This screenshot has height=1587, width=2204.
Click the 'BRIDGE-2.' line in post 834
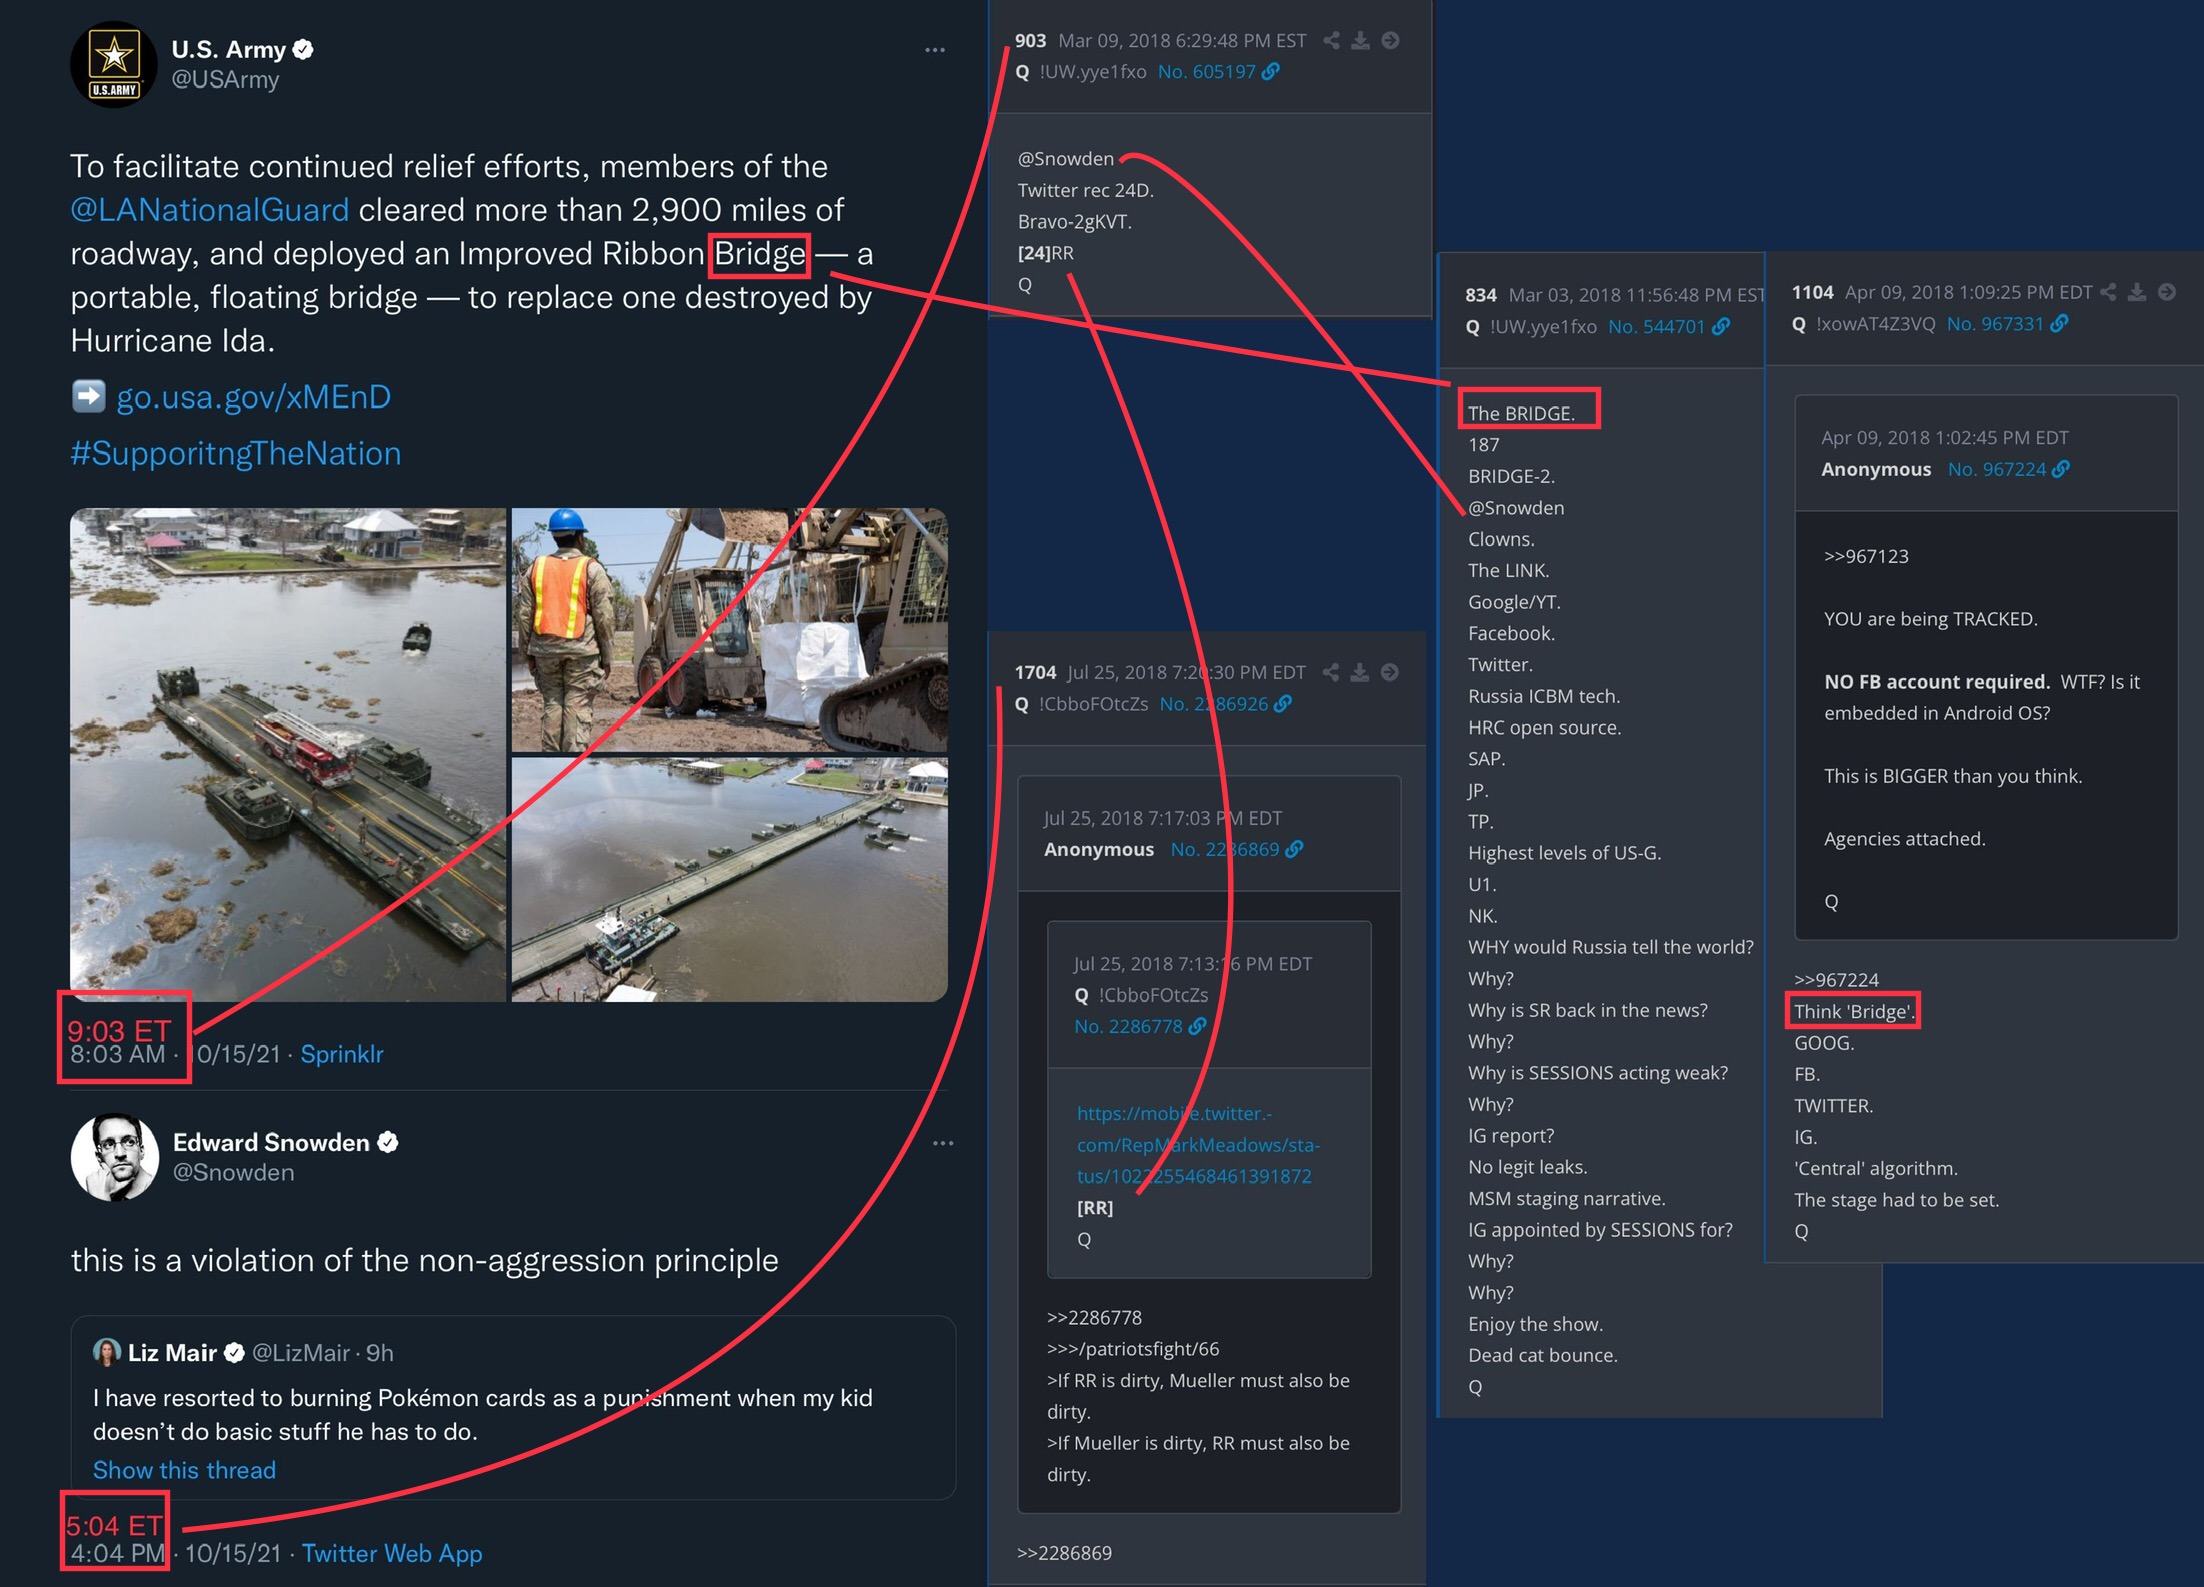pos(1511,476)
